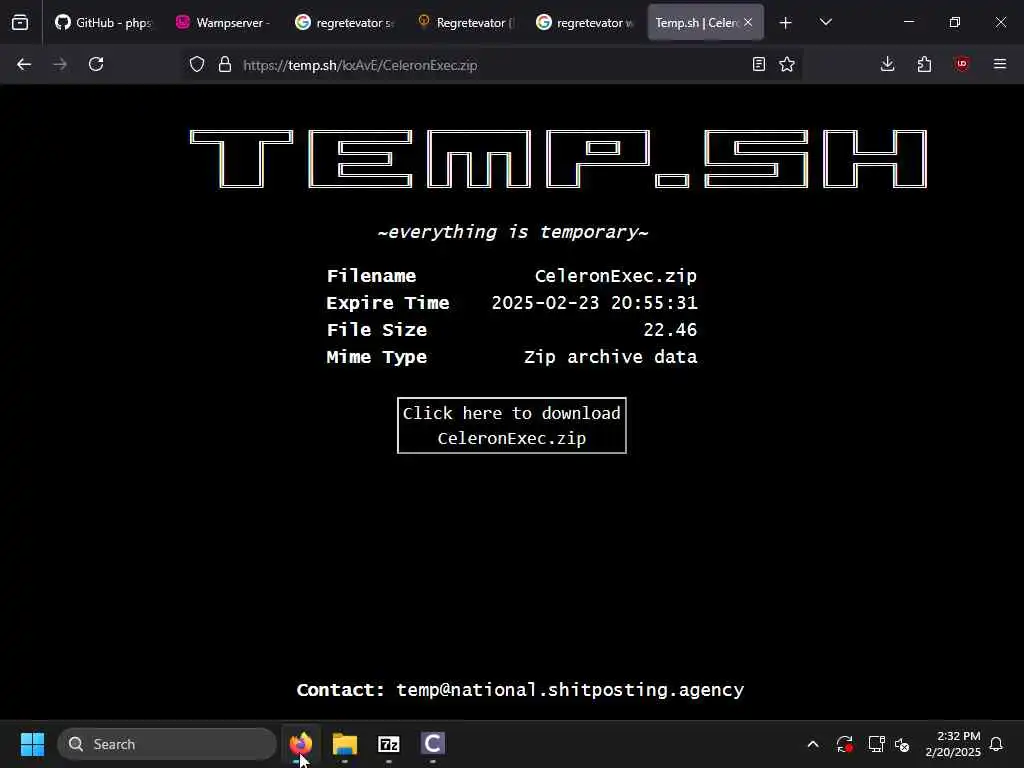1024x768 pixels.
Task: Go forward one page
Action: (60, 65)
